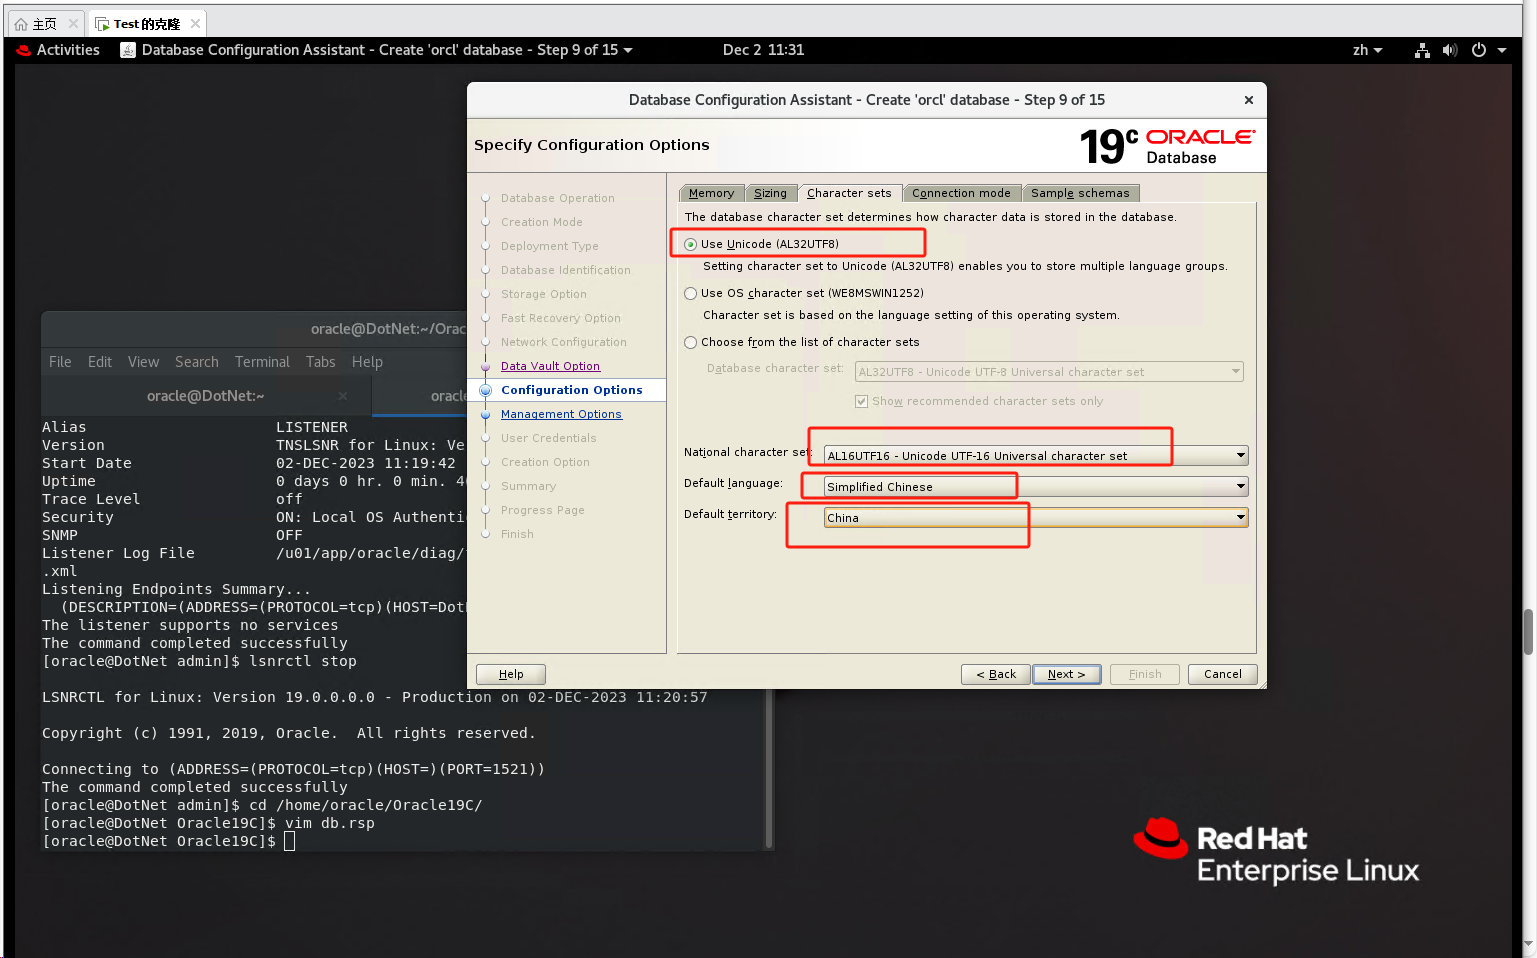The height and width of the screenshot is (958, 1537).
Task: Open the terminal Search menu
Action: (x=197, y=362)
